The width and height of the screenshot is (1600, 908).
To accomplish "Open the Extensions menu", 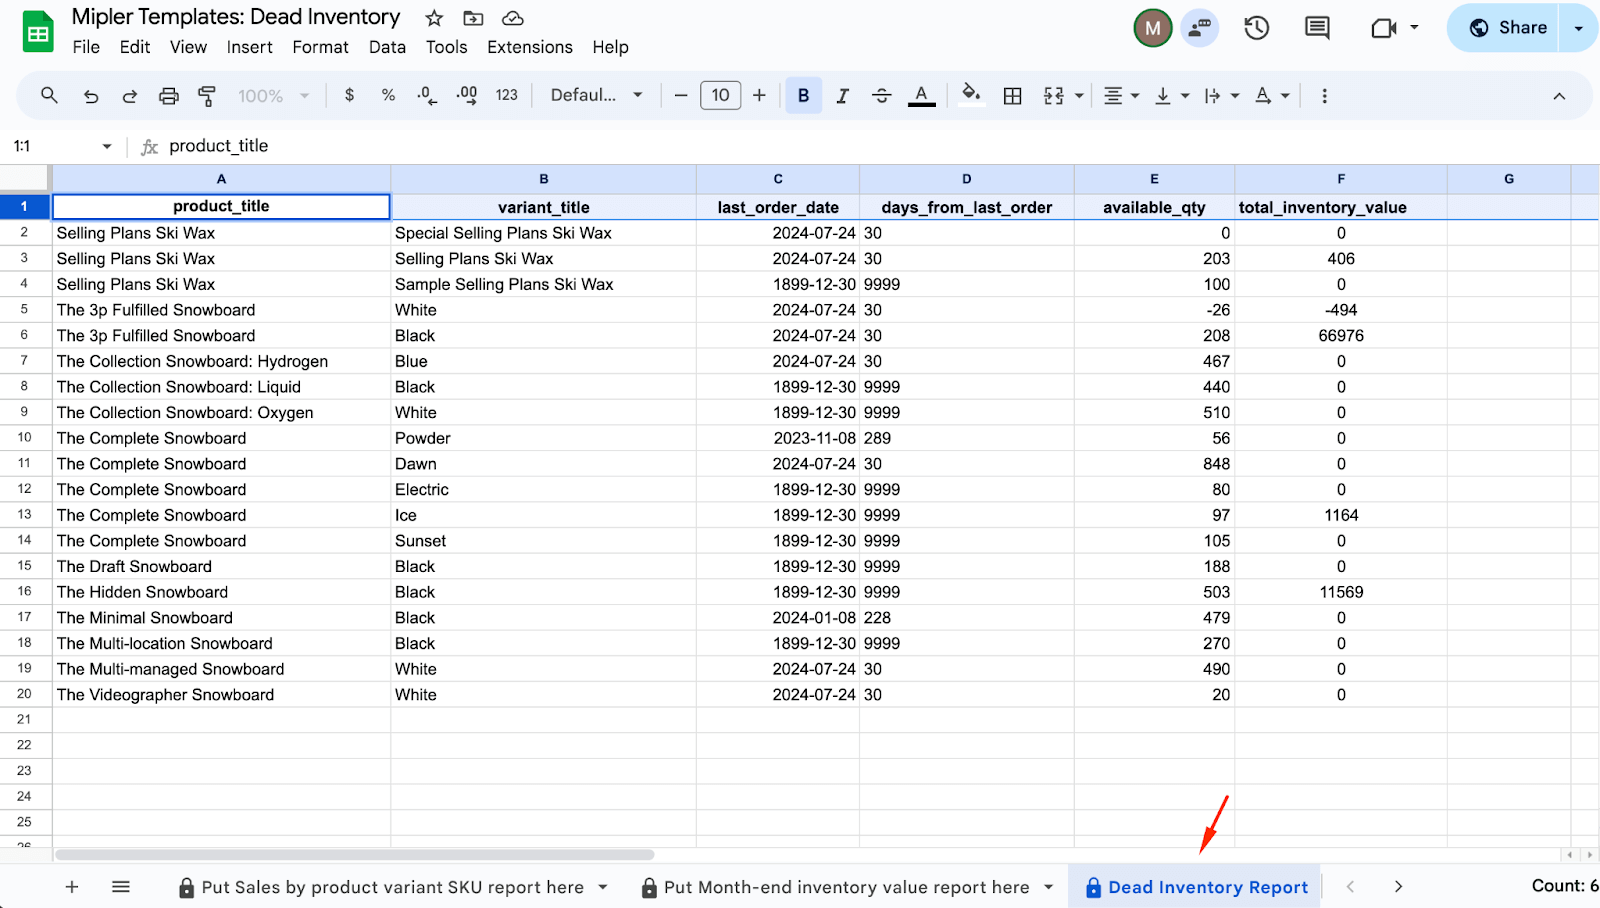I will pyautogui.click(x=529, y=47).
